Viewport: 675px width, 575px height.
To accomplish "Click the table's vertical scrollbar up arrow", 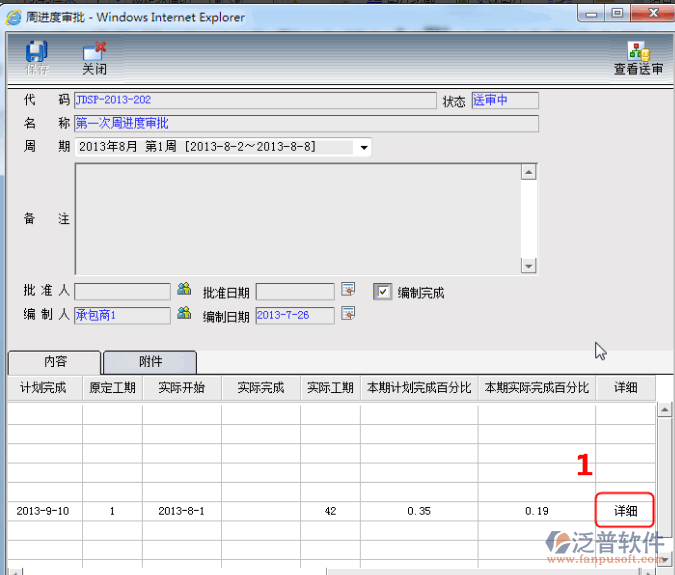I will click(x=663, y=409).
